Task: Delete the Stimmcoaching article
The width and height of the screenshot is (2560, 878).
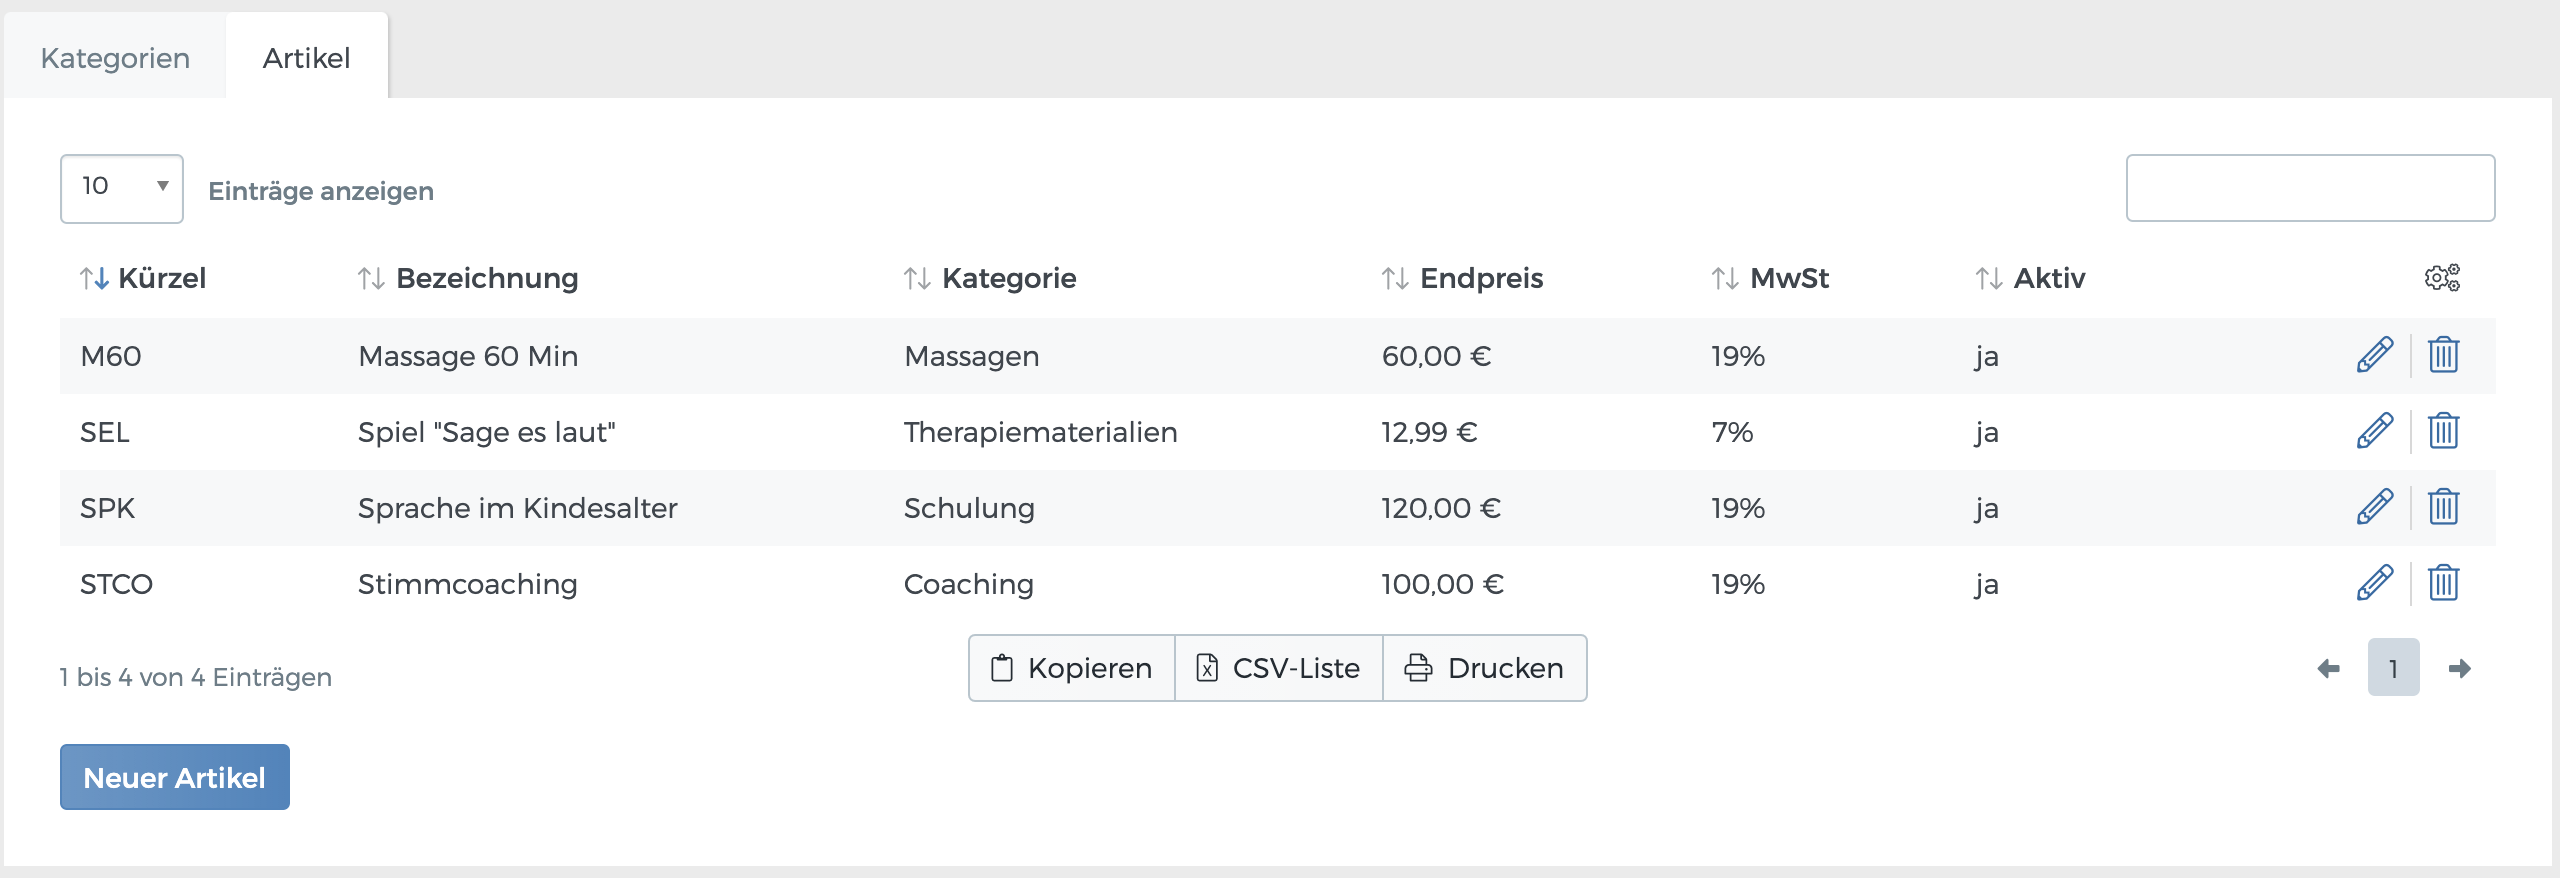Action: [x=2443, y=583]
